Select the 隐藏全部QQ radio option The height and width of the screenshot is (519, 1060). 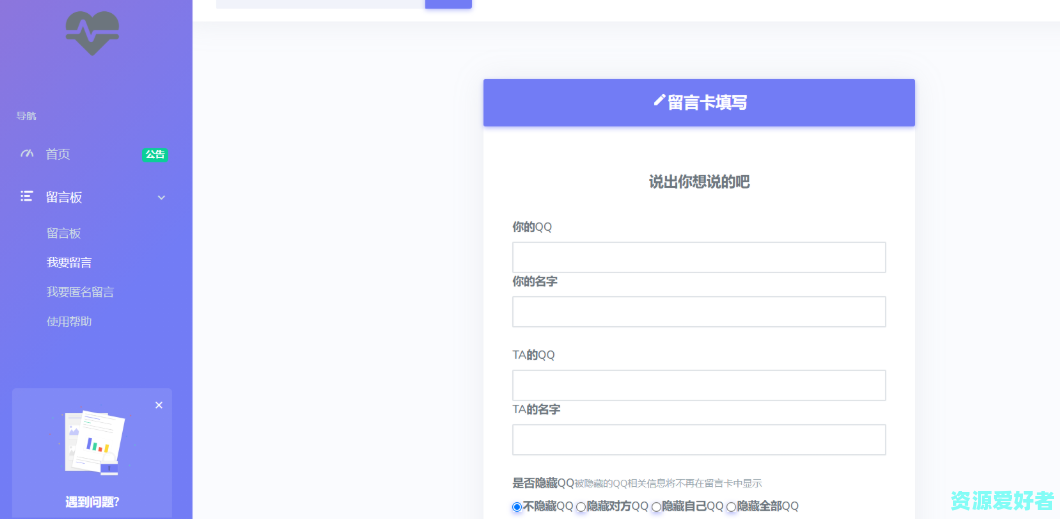click(731, 507)
